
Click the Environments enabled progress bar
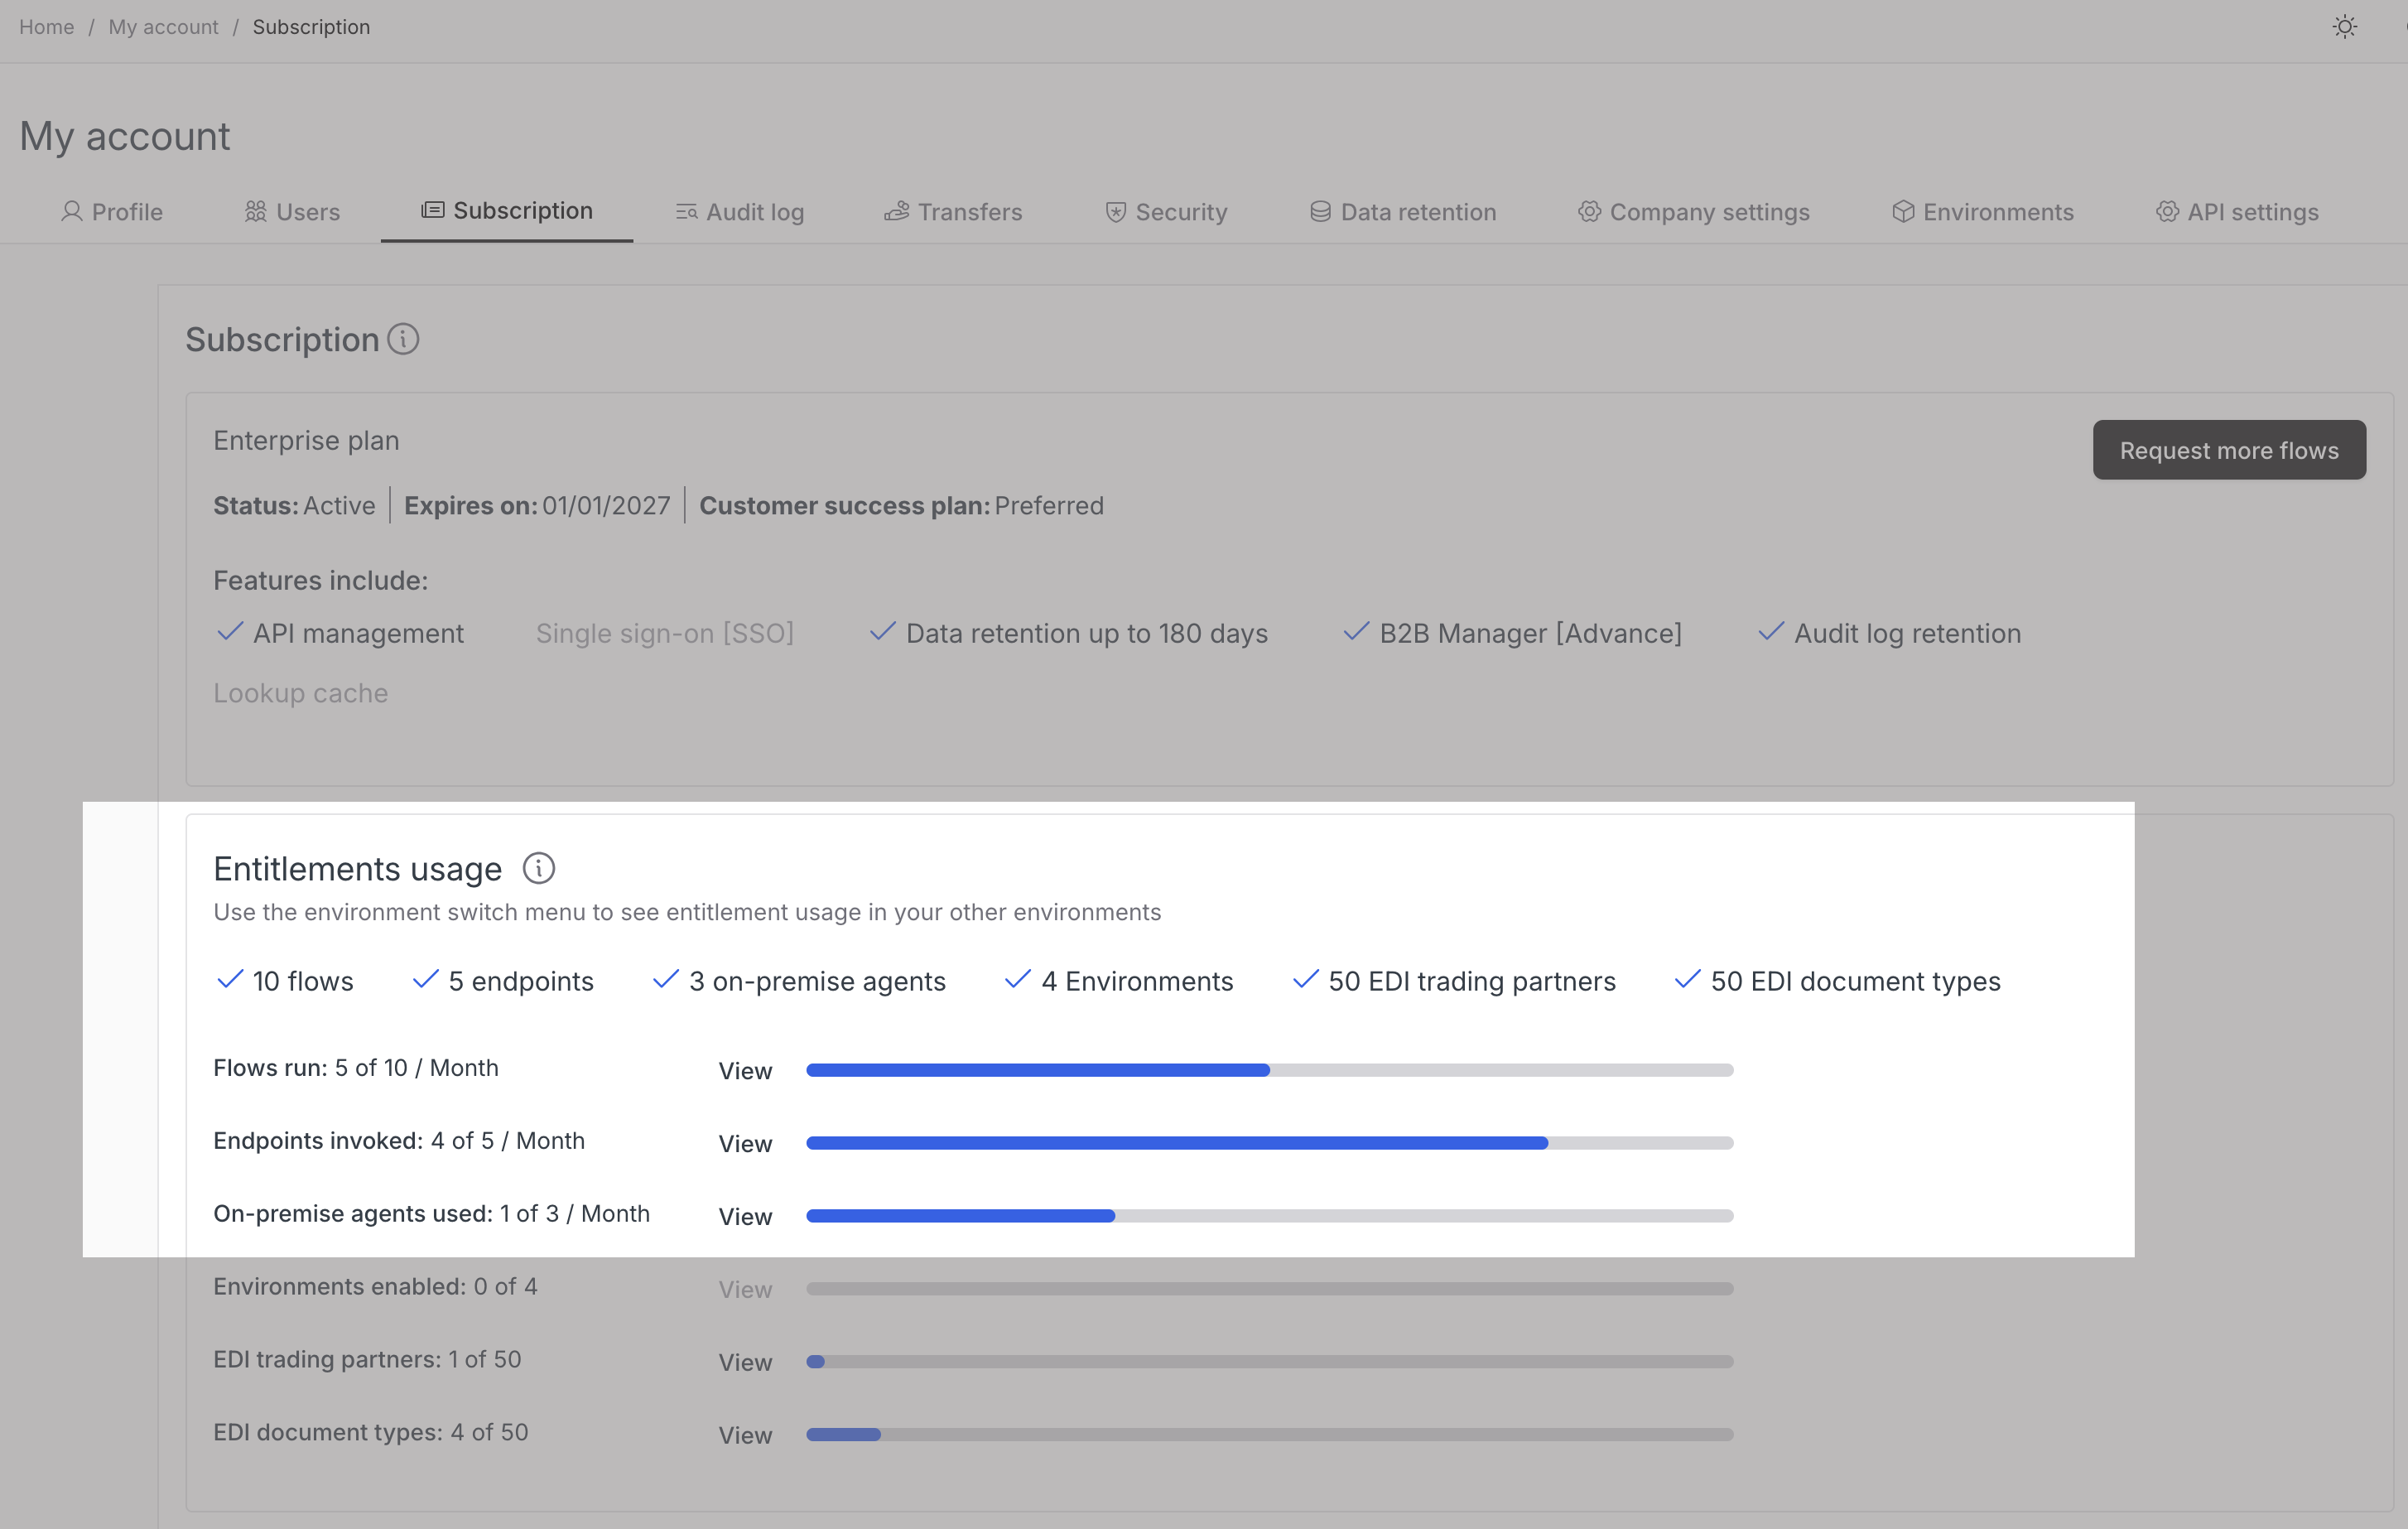pyautogui.click(x=1269, y=1288)
